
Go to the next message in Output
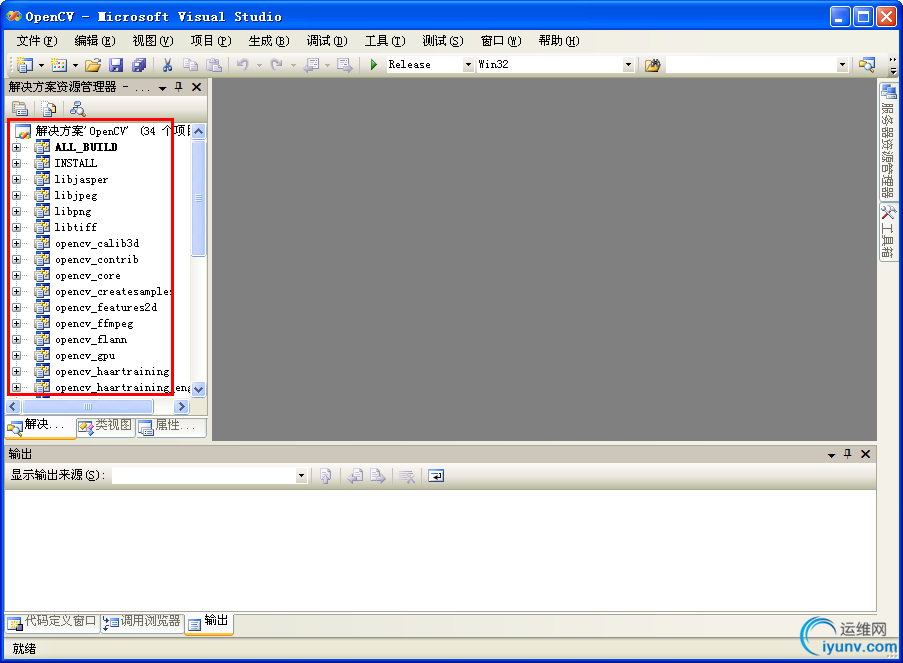[378, 476]
